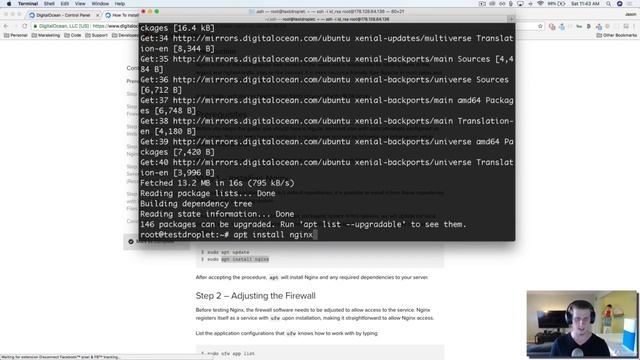Click the 'Step 2 – Adjusting the Firewall' heading
640x360 pixels.
click(256, 296)
